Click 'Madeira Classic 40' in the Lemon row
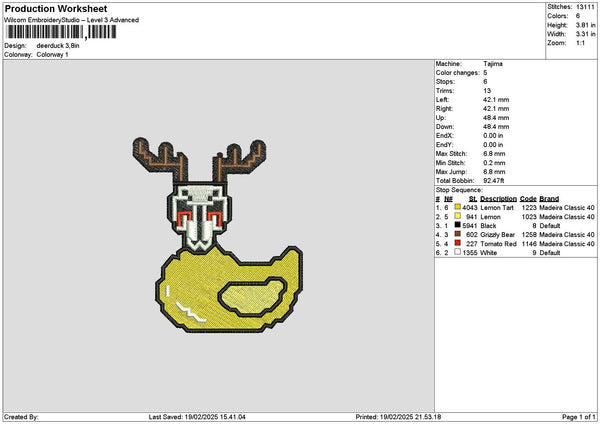Screen dimensions: 600x424 [567, 217]
